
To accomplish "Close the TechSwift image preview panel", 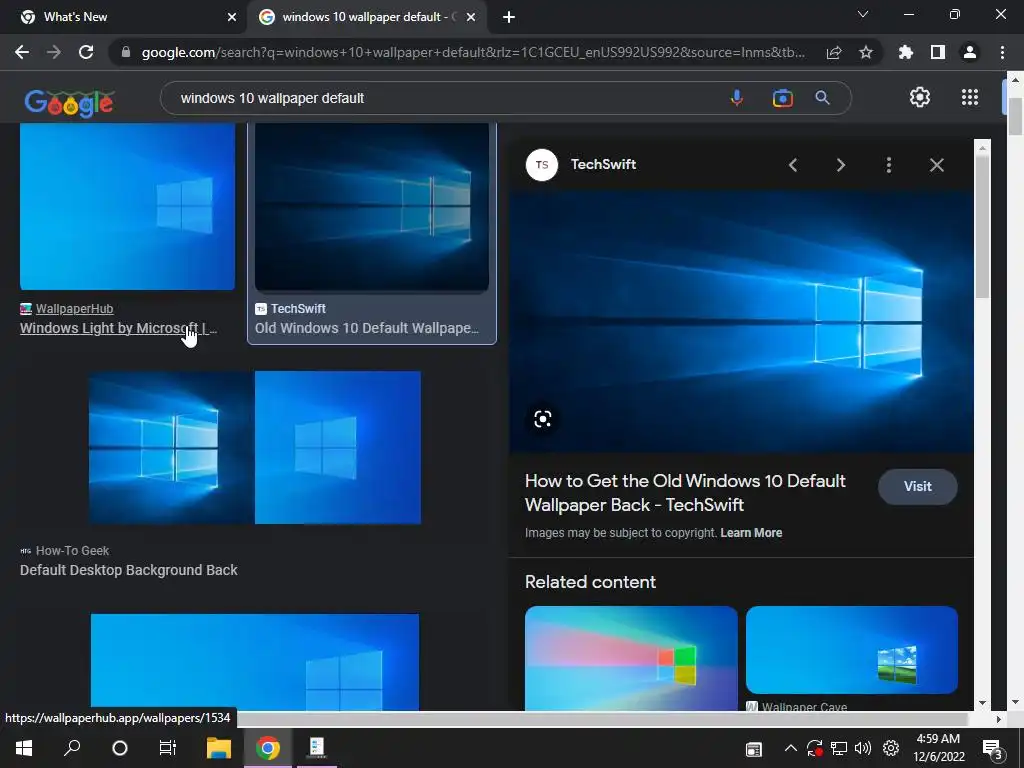I will click(936, 165).
